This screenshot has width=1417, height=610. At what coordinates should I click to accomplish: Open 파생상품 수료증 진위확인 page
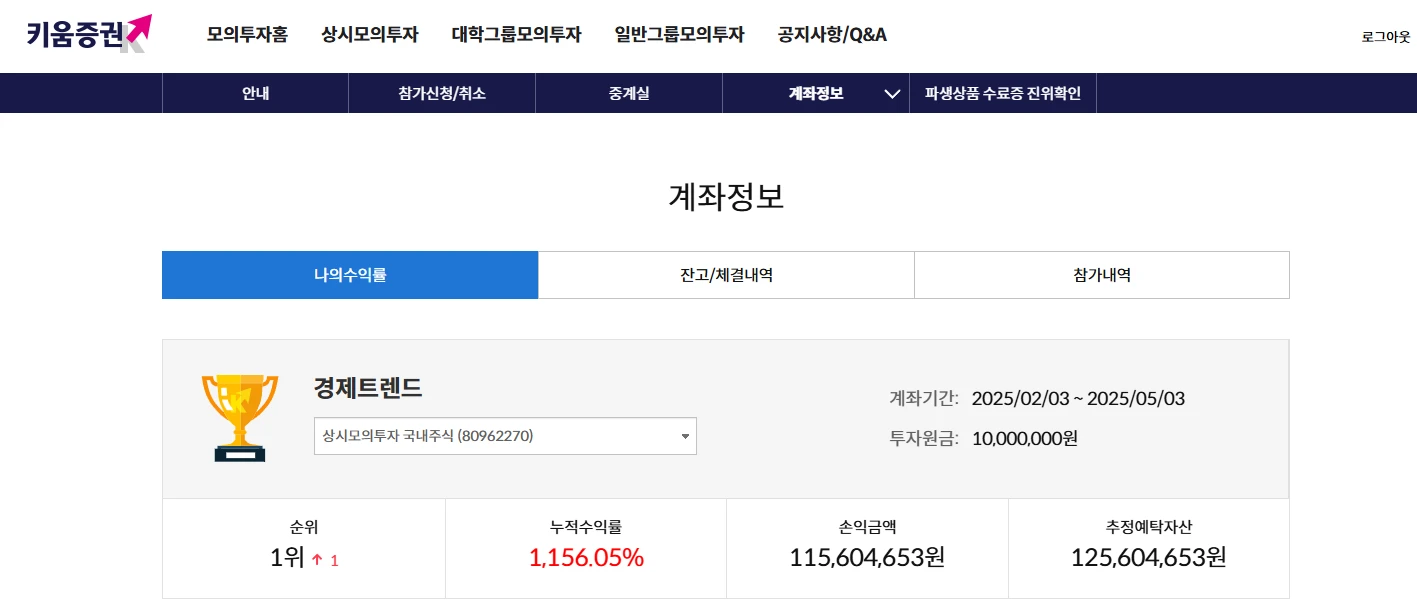point(1004,92)
